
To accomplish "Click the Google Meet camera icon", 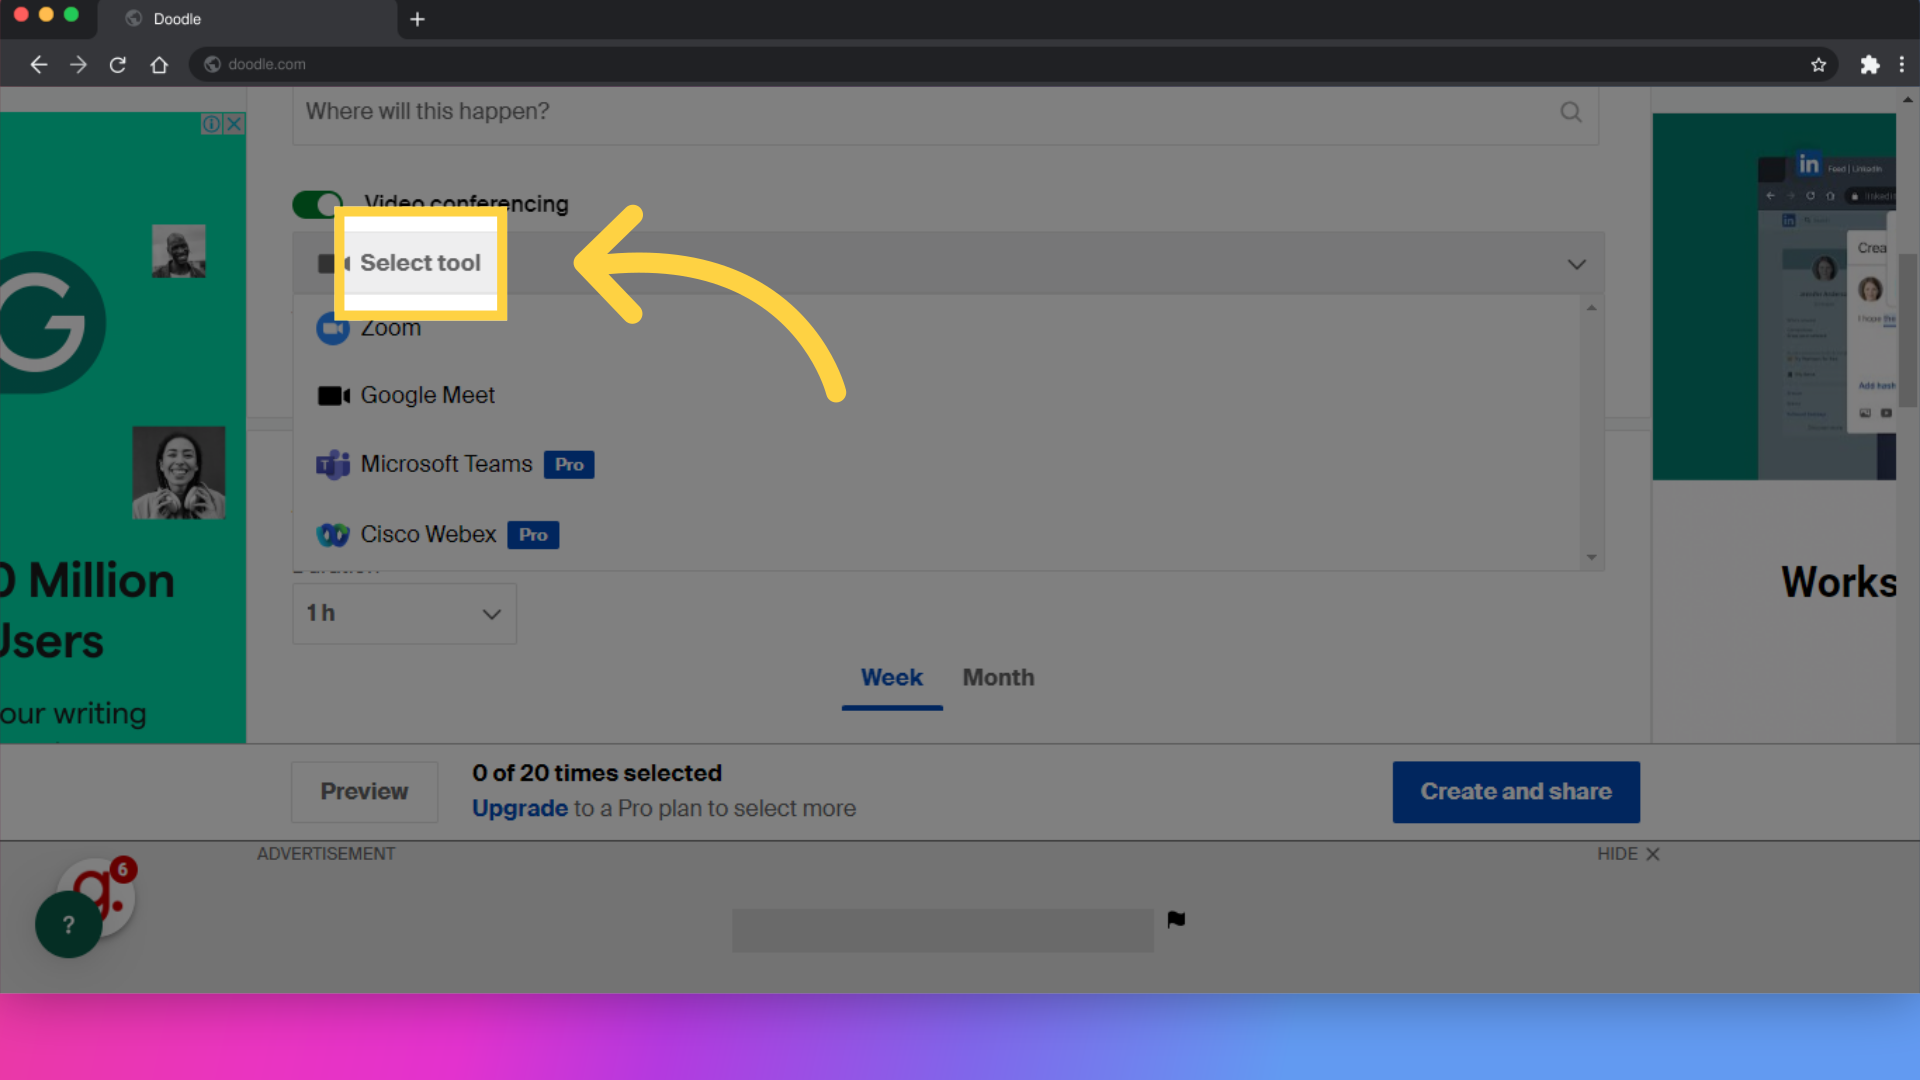I will [333, 396].
